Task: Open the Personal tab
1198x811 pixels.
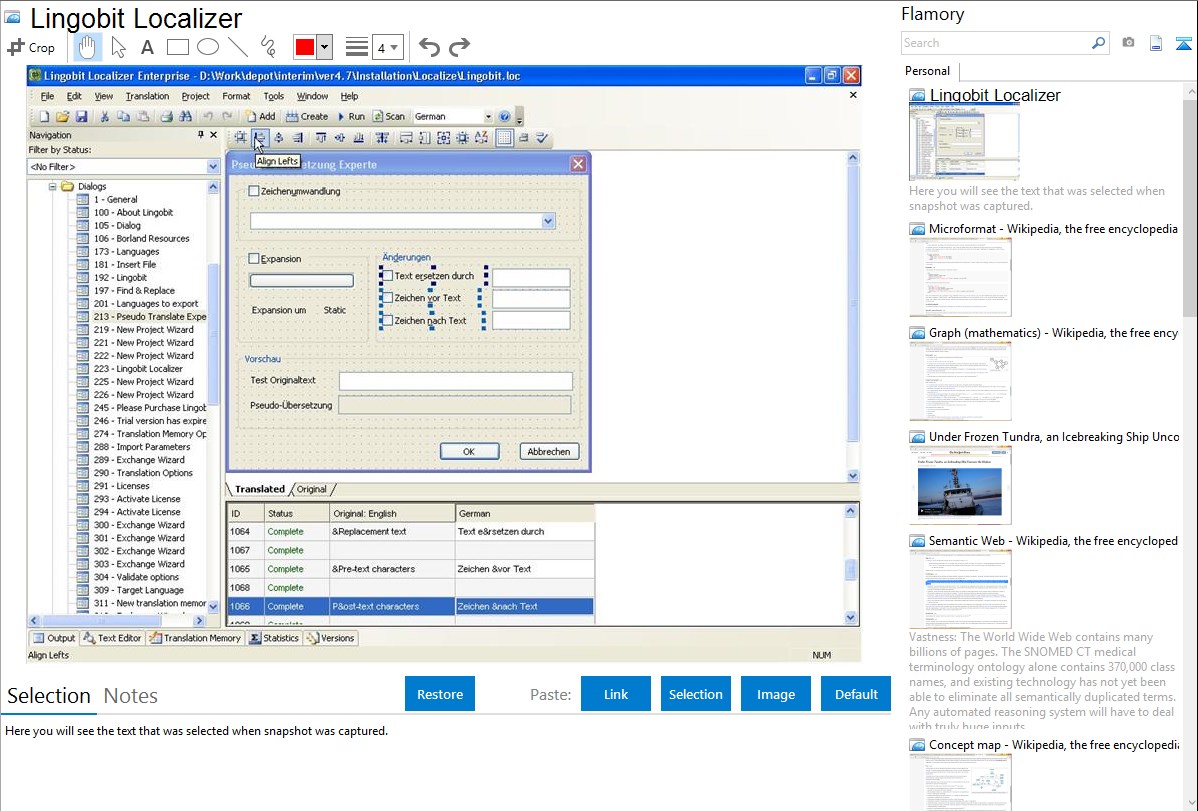Action: point(927,71)
